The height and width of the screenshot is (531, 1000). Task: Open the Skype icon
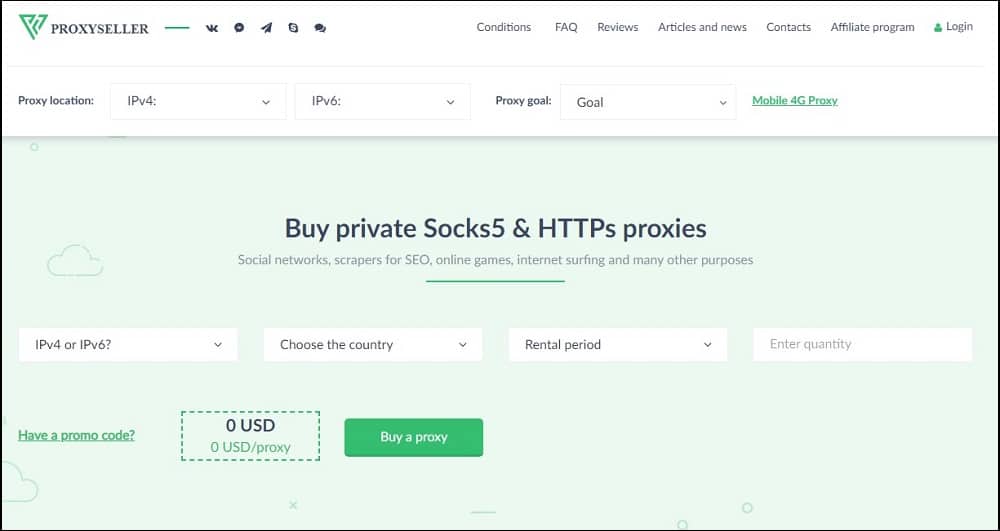[293, 28]
